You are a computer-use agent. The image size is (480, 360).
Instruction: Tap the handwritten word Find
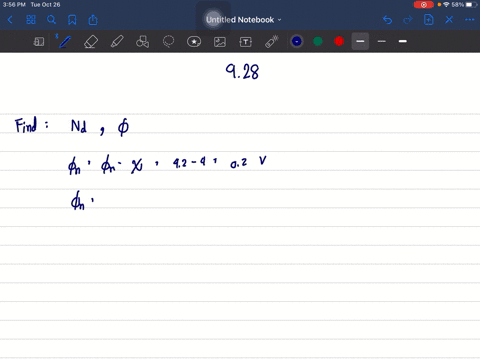[x=26, y=125]
